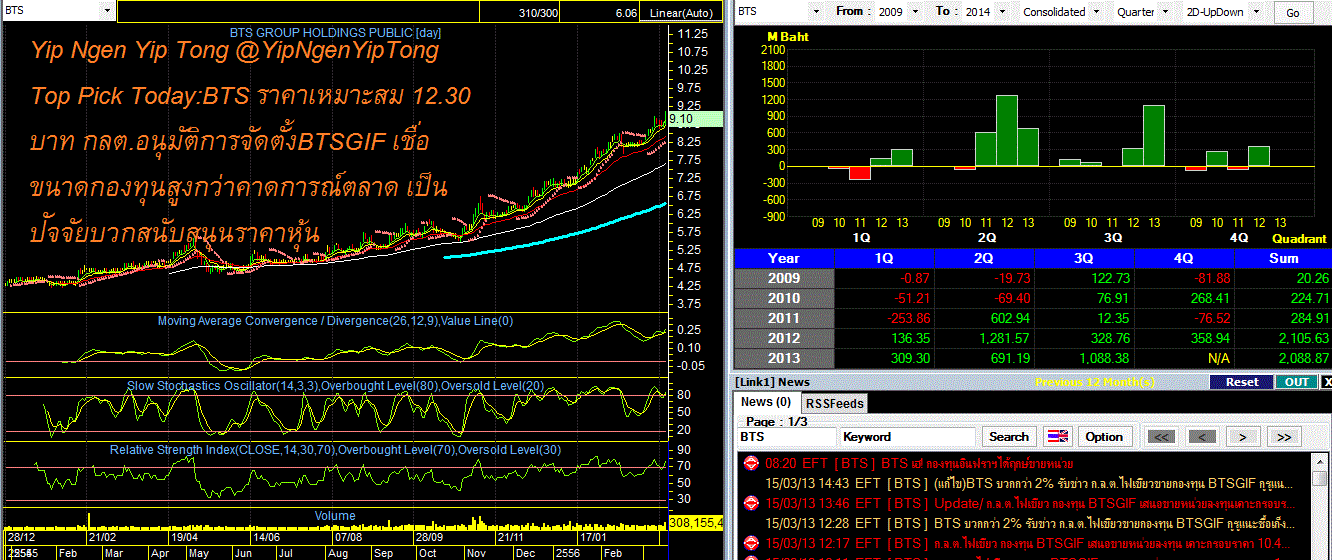Click the 13:46 Update news item icon
This screenshot has height=560, width=1332.
750,503
